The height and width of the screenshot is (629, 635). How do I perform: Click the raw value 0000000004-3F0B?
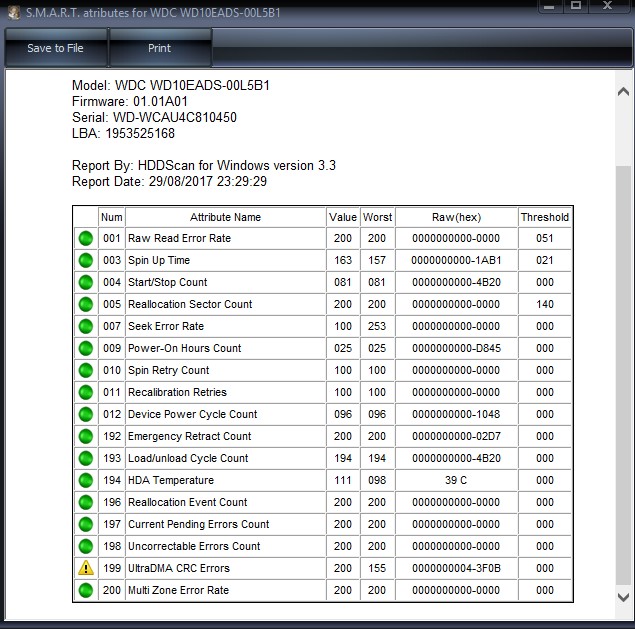pos(456,568)
